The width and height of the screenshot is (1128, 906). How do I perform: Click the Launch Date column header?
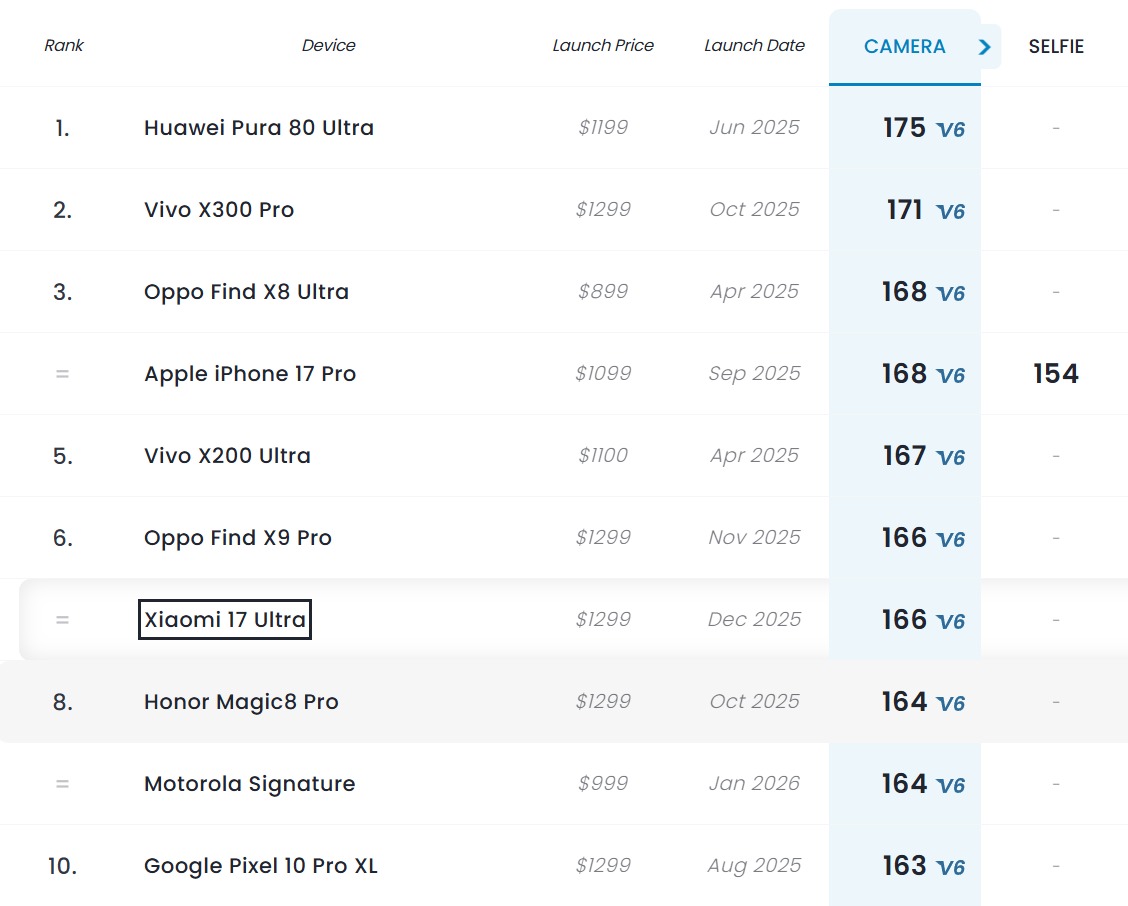(x=754, y=46)
